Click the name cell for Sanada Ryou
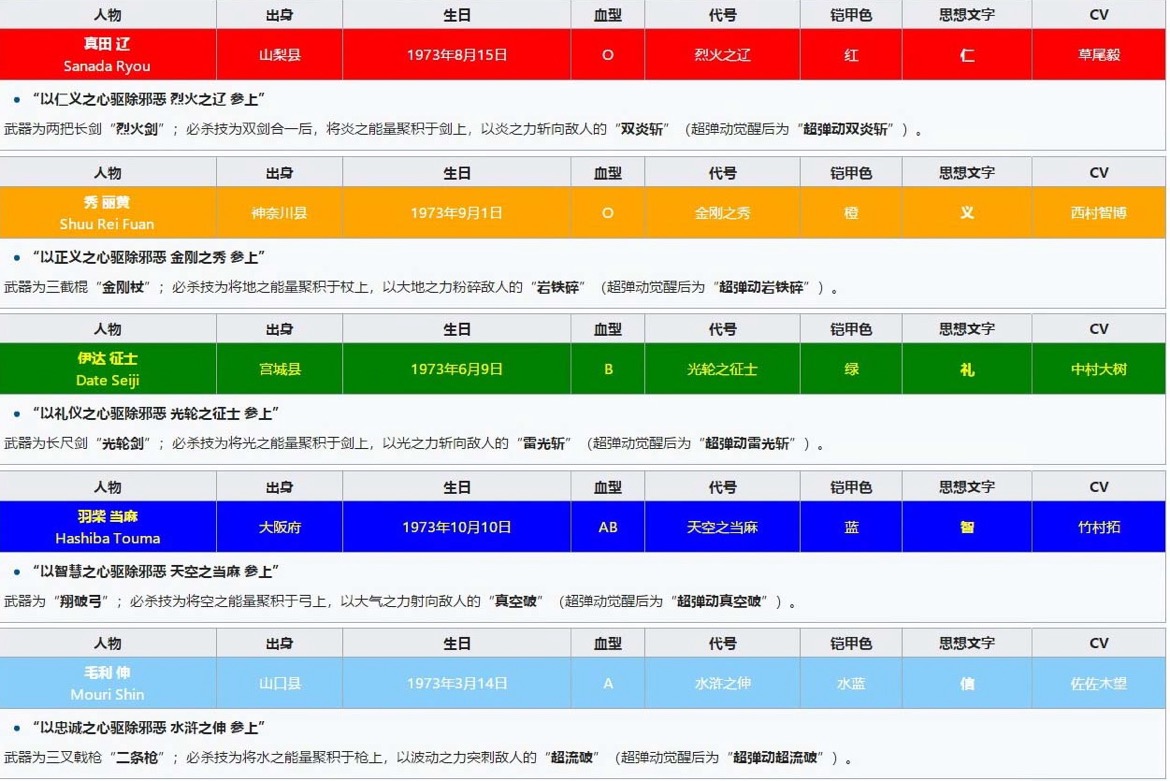1170x781 pixels. click(x=107, y=55)
